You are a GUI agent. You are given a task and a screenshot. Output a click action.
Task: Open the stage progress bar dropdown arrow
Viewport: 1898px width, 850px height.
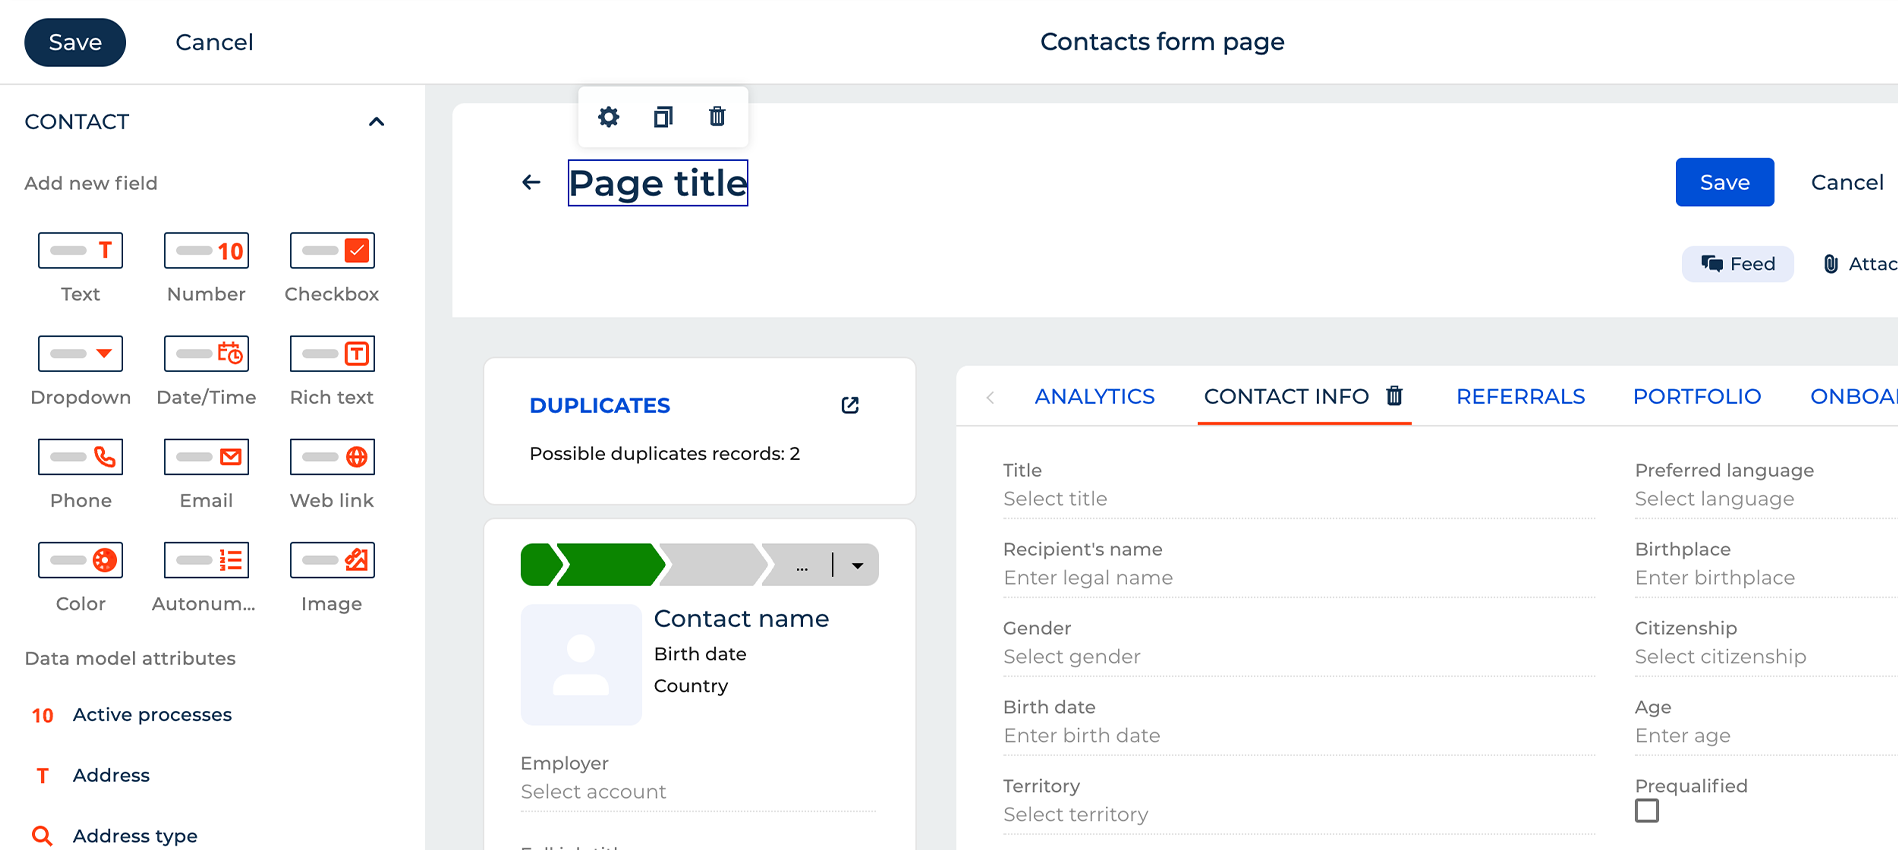coord(857,566)
